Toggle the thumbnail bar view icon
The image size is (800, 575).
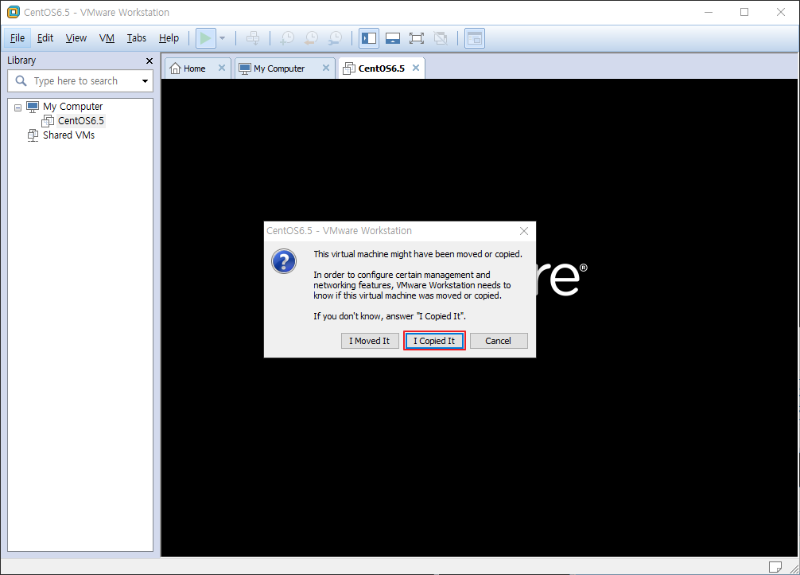[392, 38]
